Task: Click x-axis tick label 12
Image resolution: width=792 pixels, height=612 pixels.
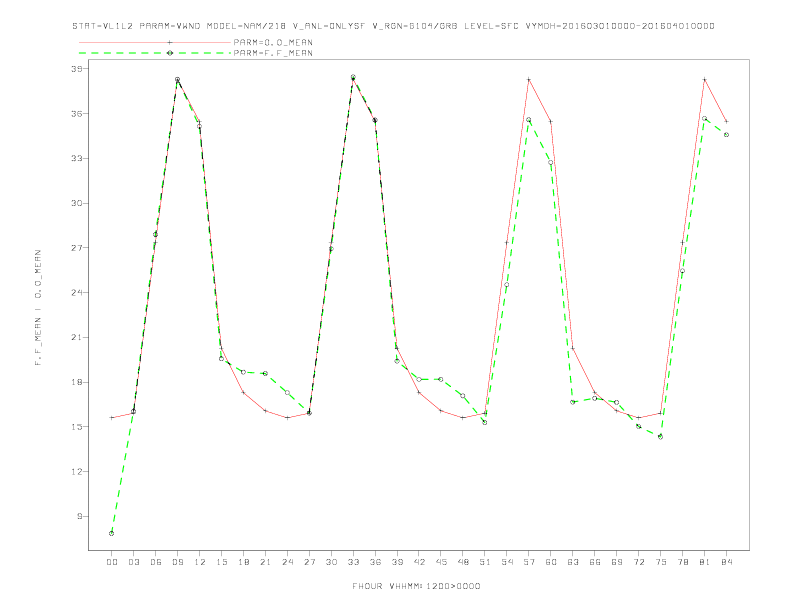Action: (200, 562)
